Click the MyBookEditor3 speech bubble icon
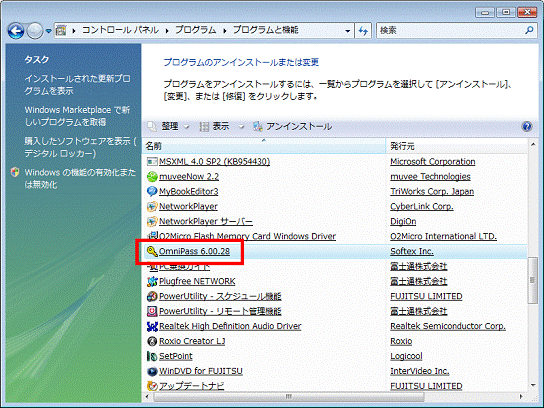This screenshot has width=544, height=408. 152,192
